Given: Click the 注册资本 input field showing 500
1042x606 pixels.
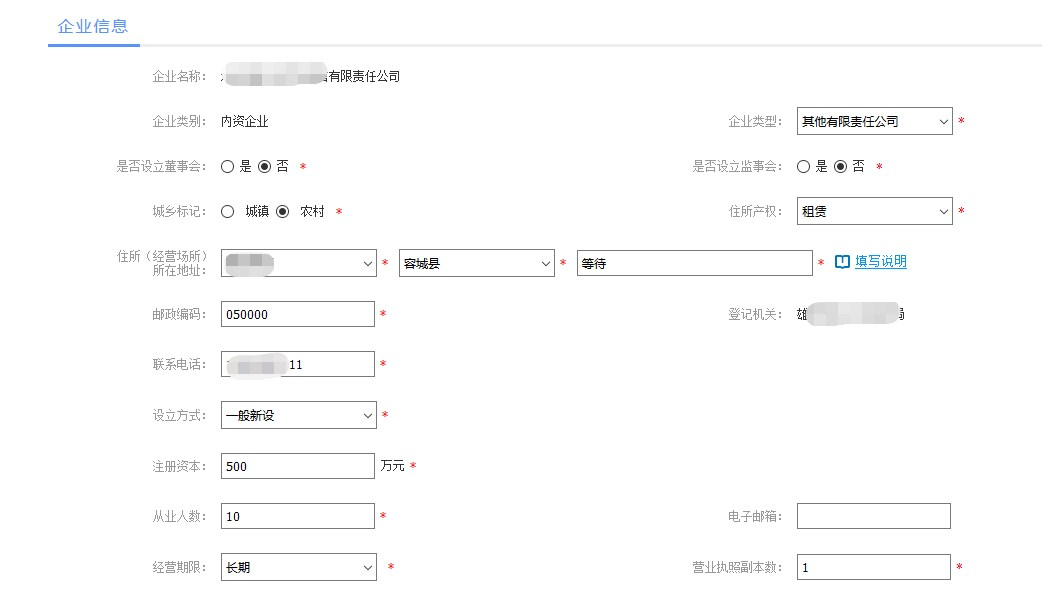Looking at the screenshot, I should tap(298, 466).
